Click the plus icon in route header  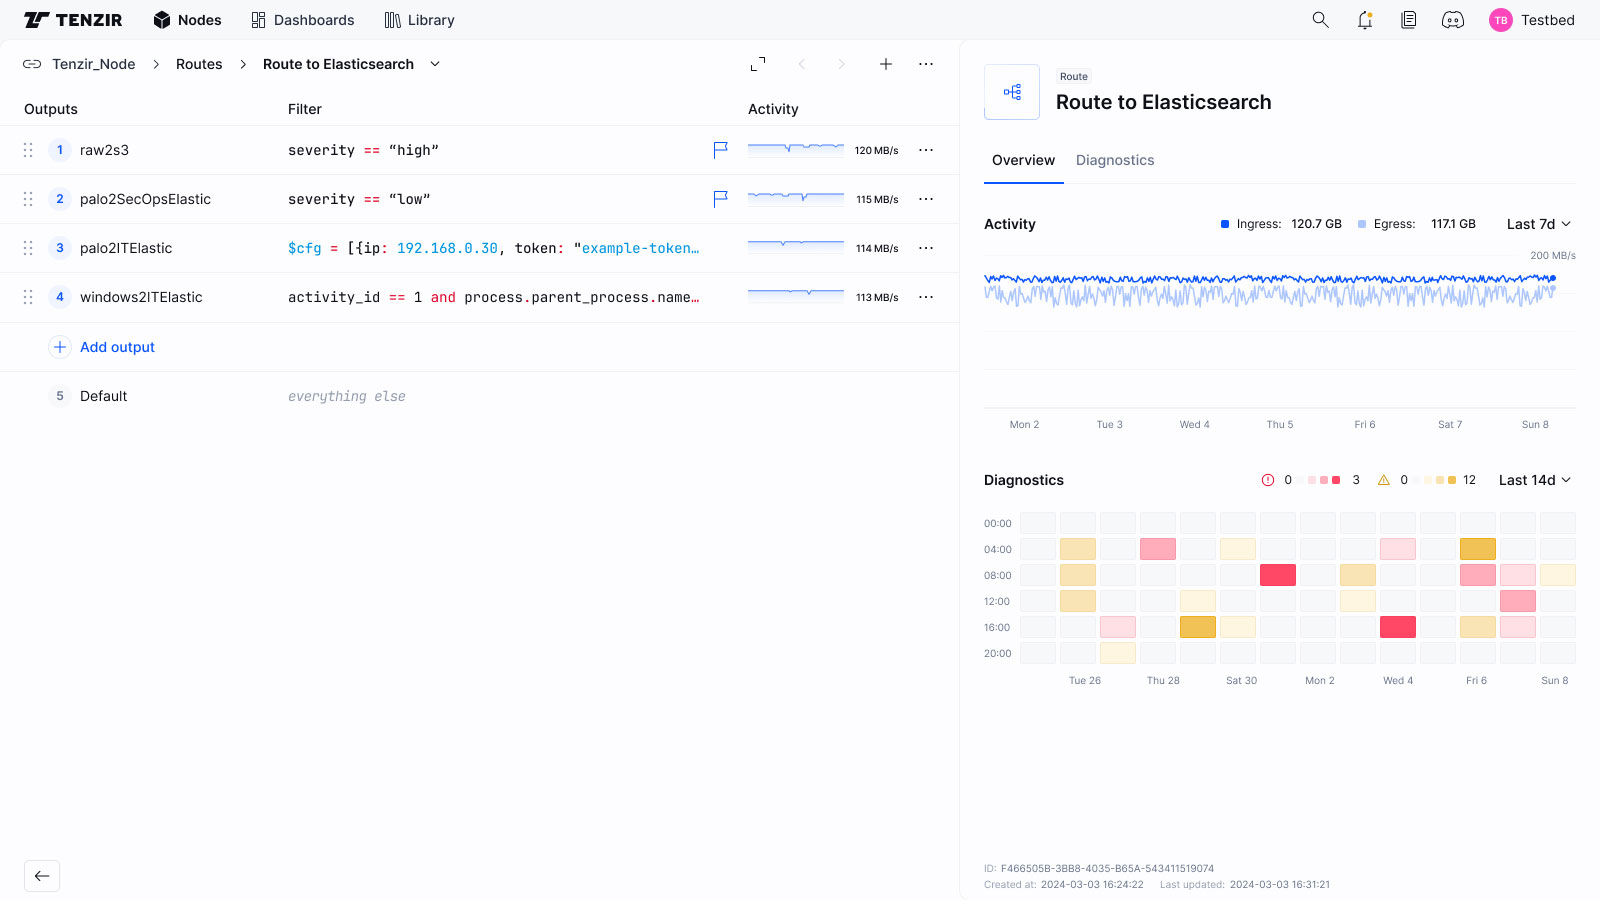[x=886, y=64]
